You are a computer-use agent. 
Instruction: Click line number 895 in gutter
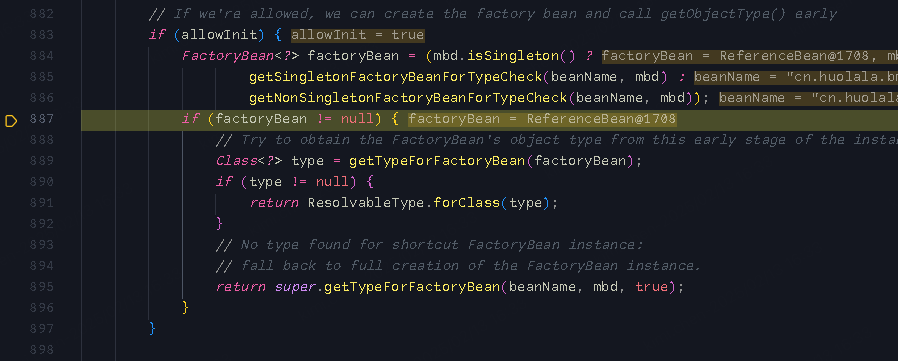pyautogui.click(x=41, y=287)
